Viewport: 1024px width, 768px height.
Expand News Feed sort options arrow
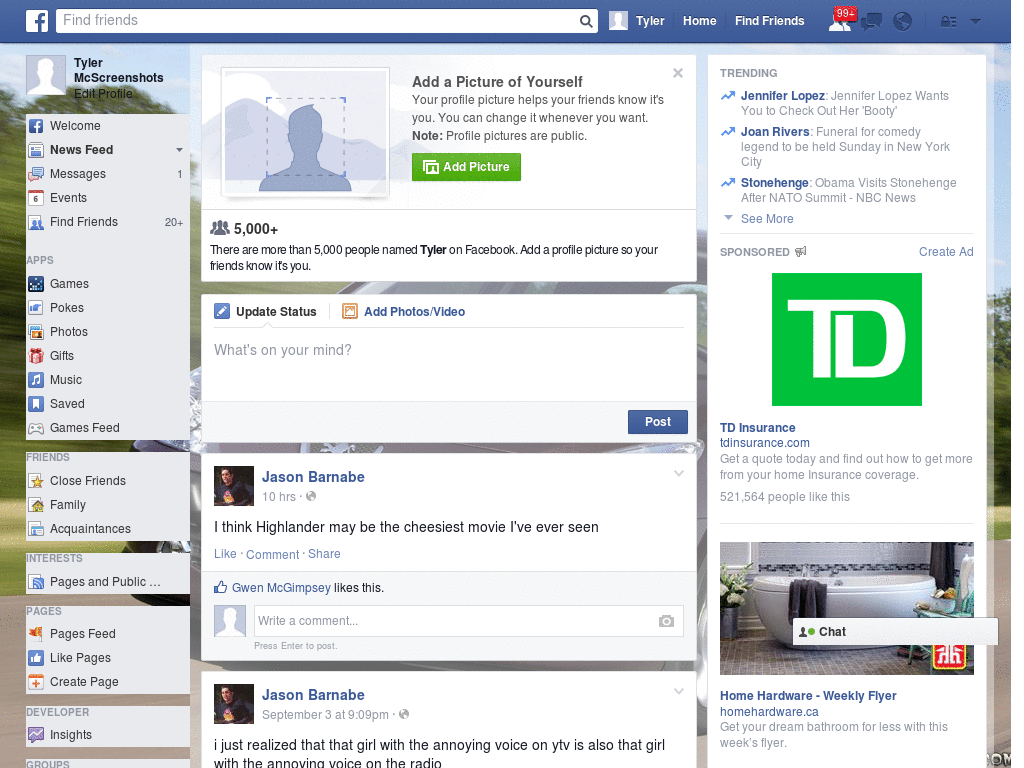point(179,150)
